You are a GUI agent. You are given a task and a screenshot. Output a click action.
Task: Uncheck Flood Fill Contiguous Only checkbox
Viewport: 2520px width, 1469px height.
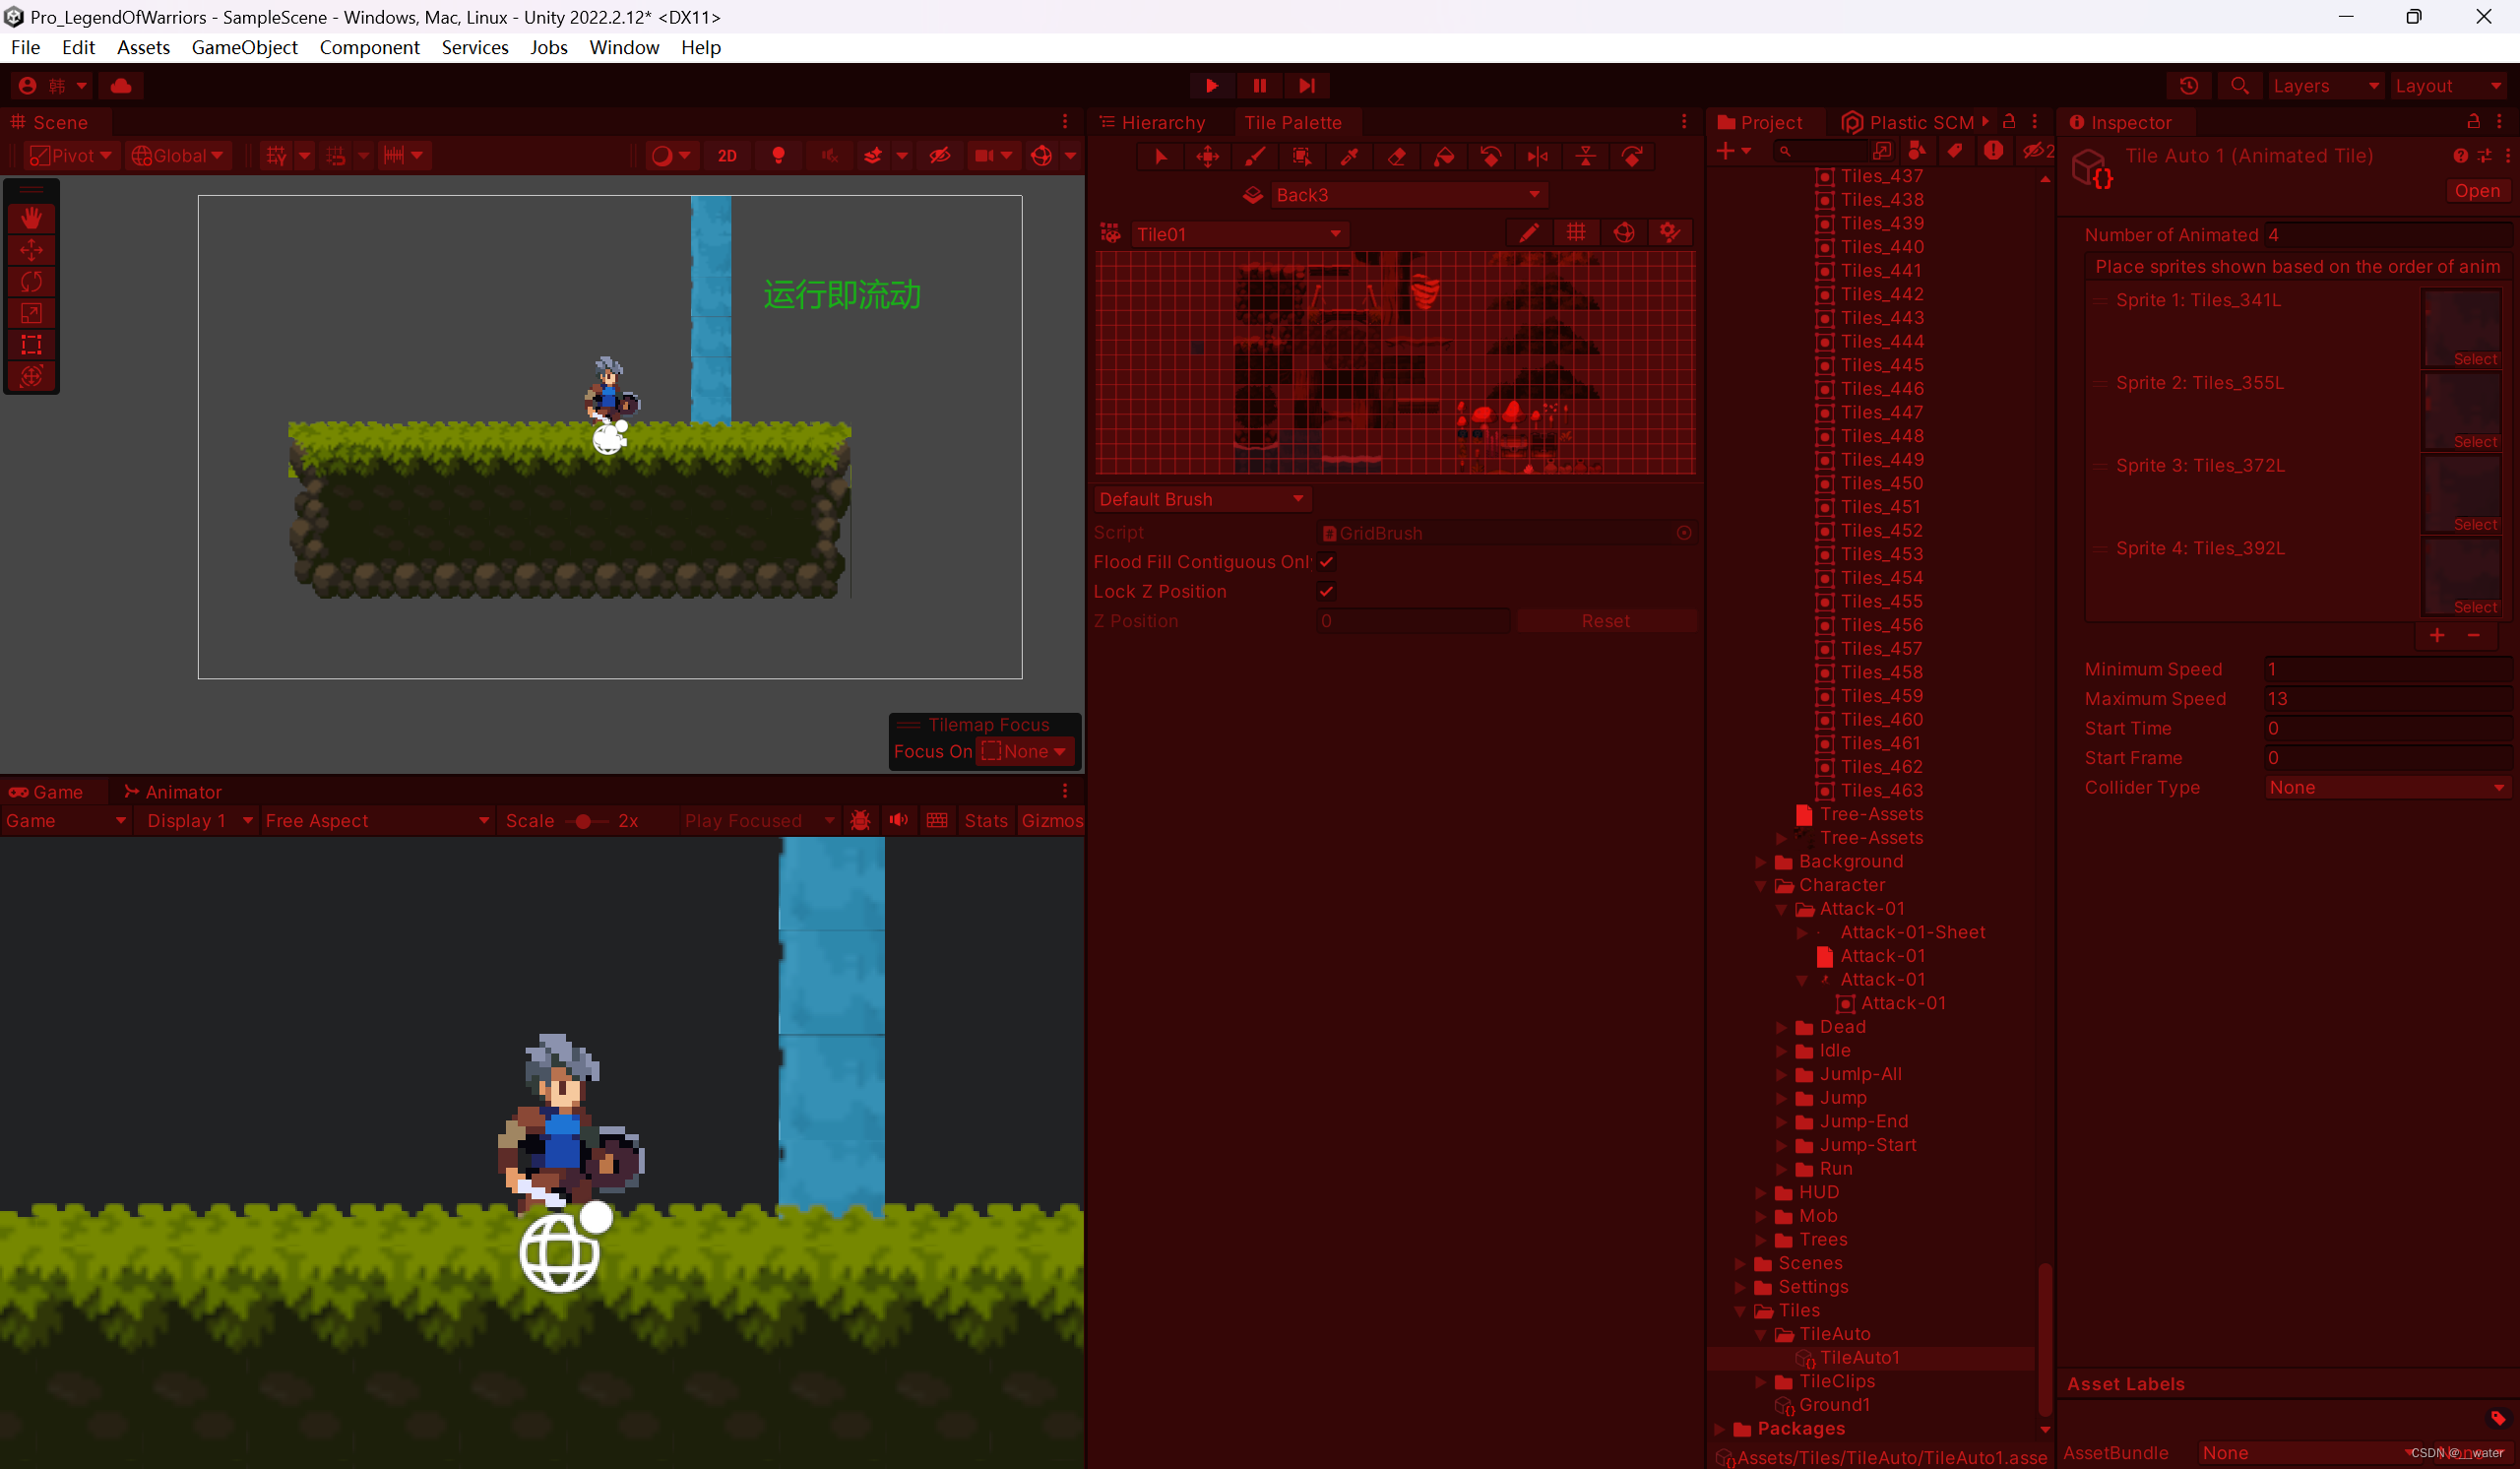[x=1326, y=562]
